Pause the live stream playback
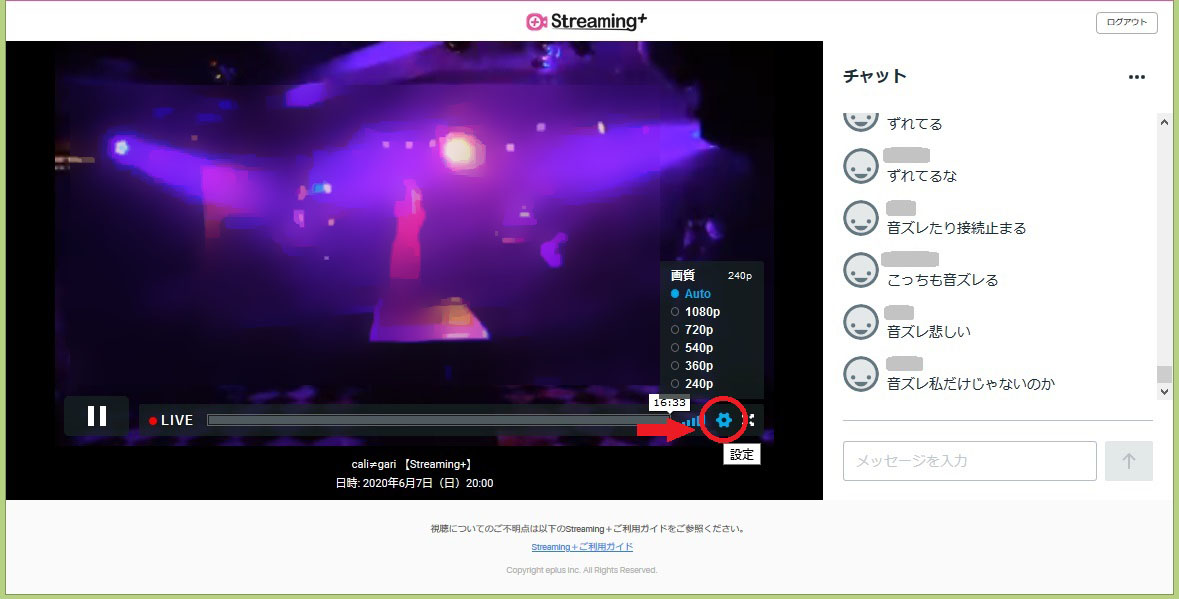 [x=96, y=415]
